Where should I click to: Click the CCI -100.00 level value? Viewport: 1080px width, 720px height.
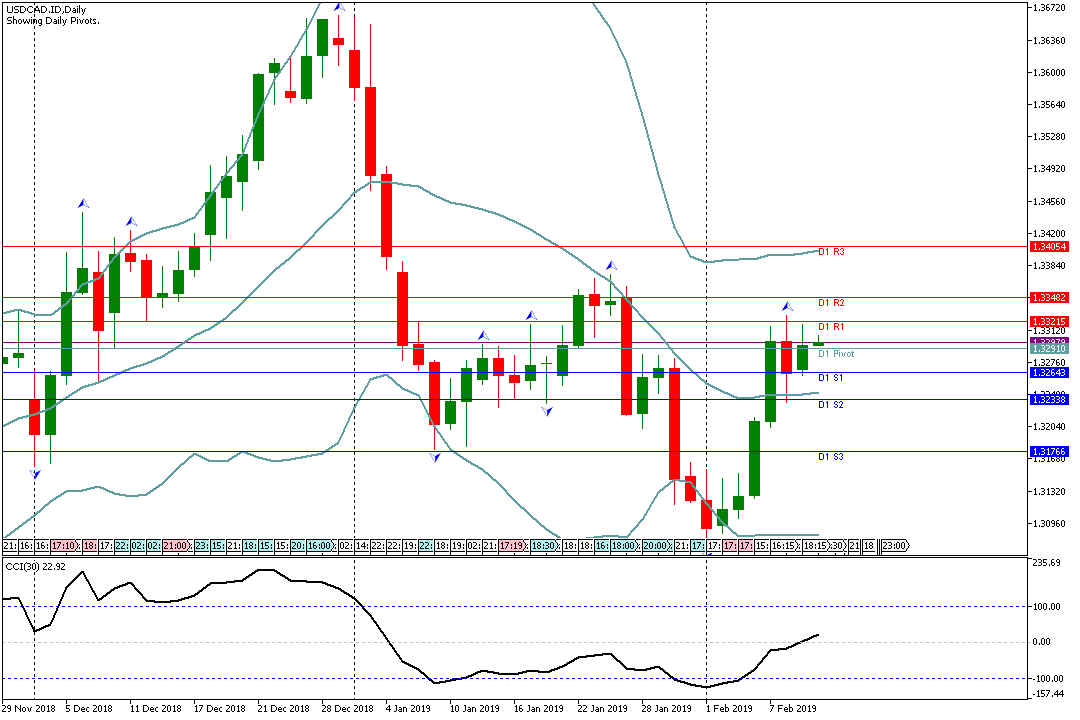[1046, 679]
